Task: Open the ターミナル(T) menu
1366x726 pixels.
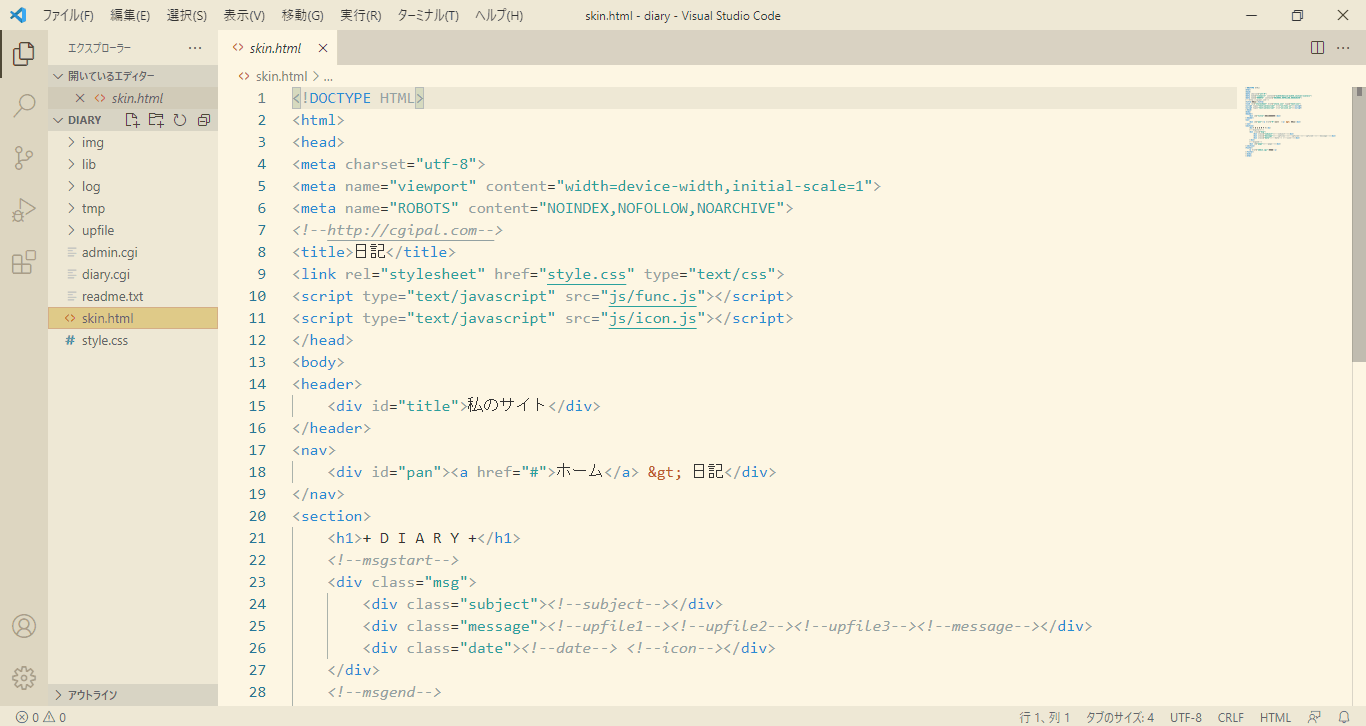Action: [428, 16]
